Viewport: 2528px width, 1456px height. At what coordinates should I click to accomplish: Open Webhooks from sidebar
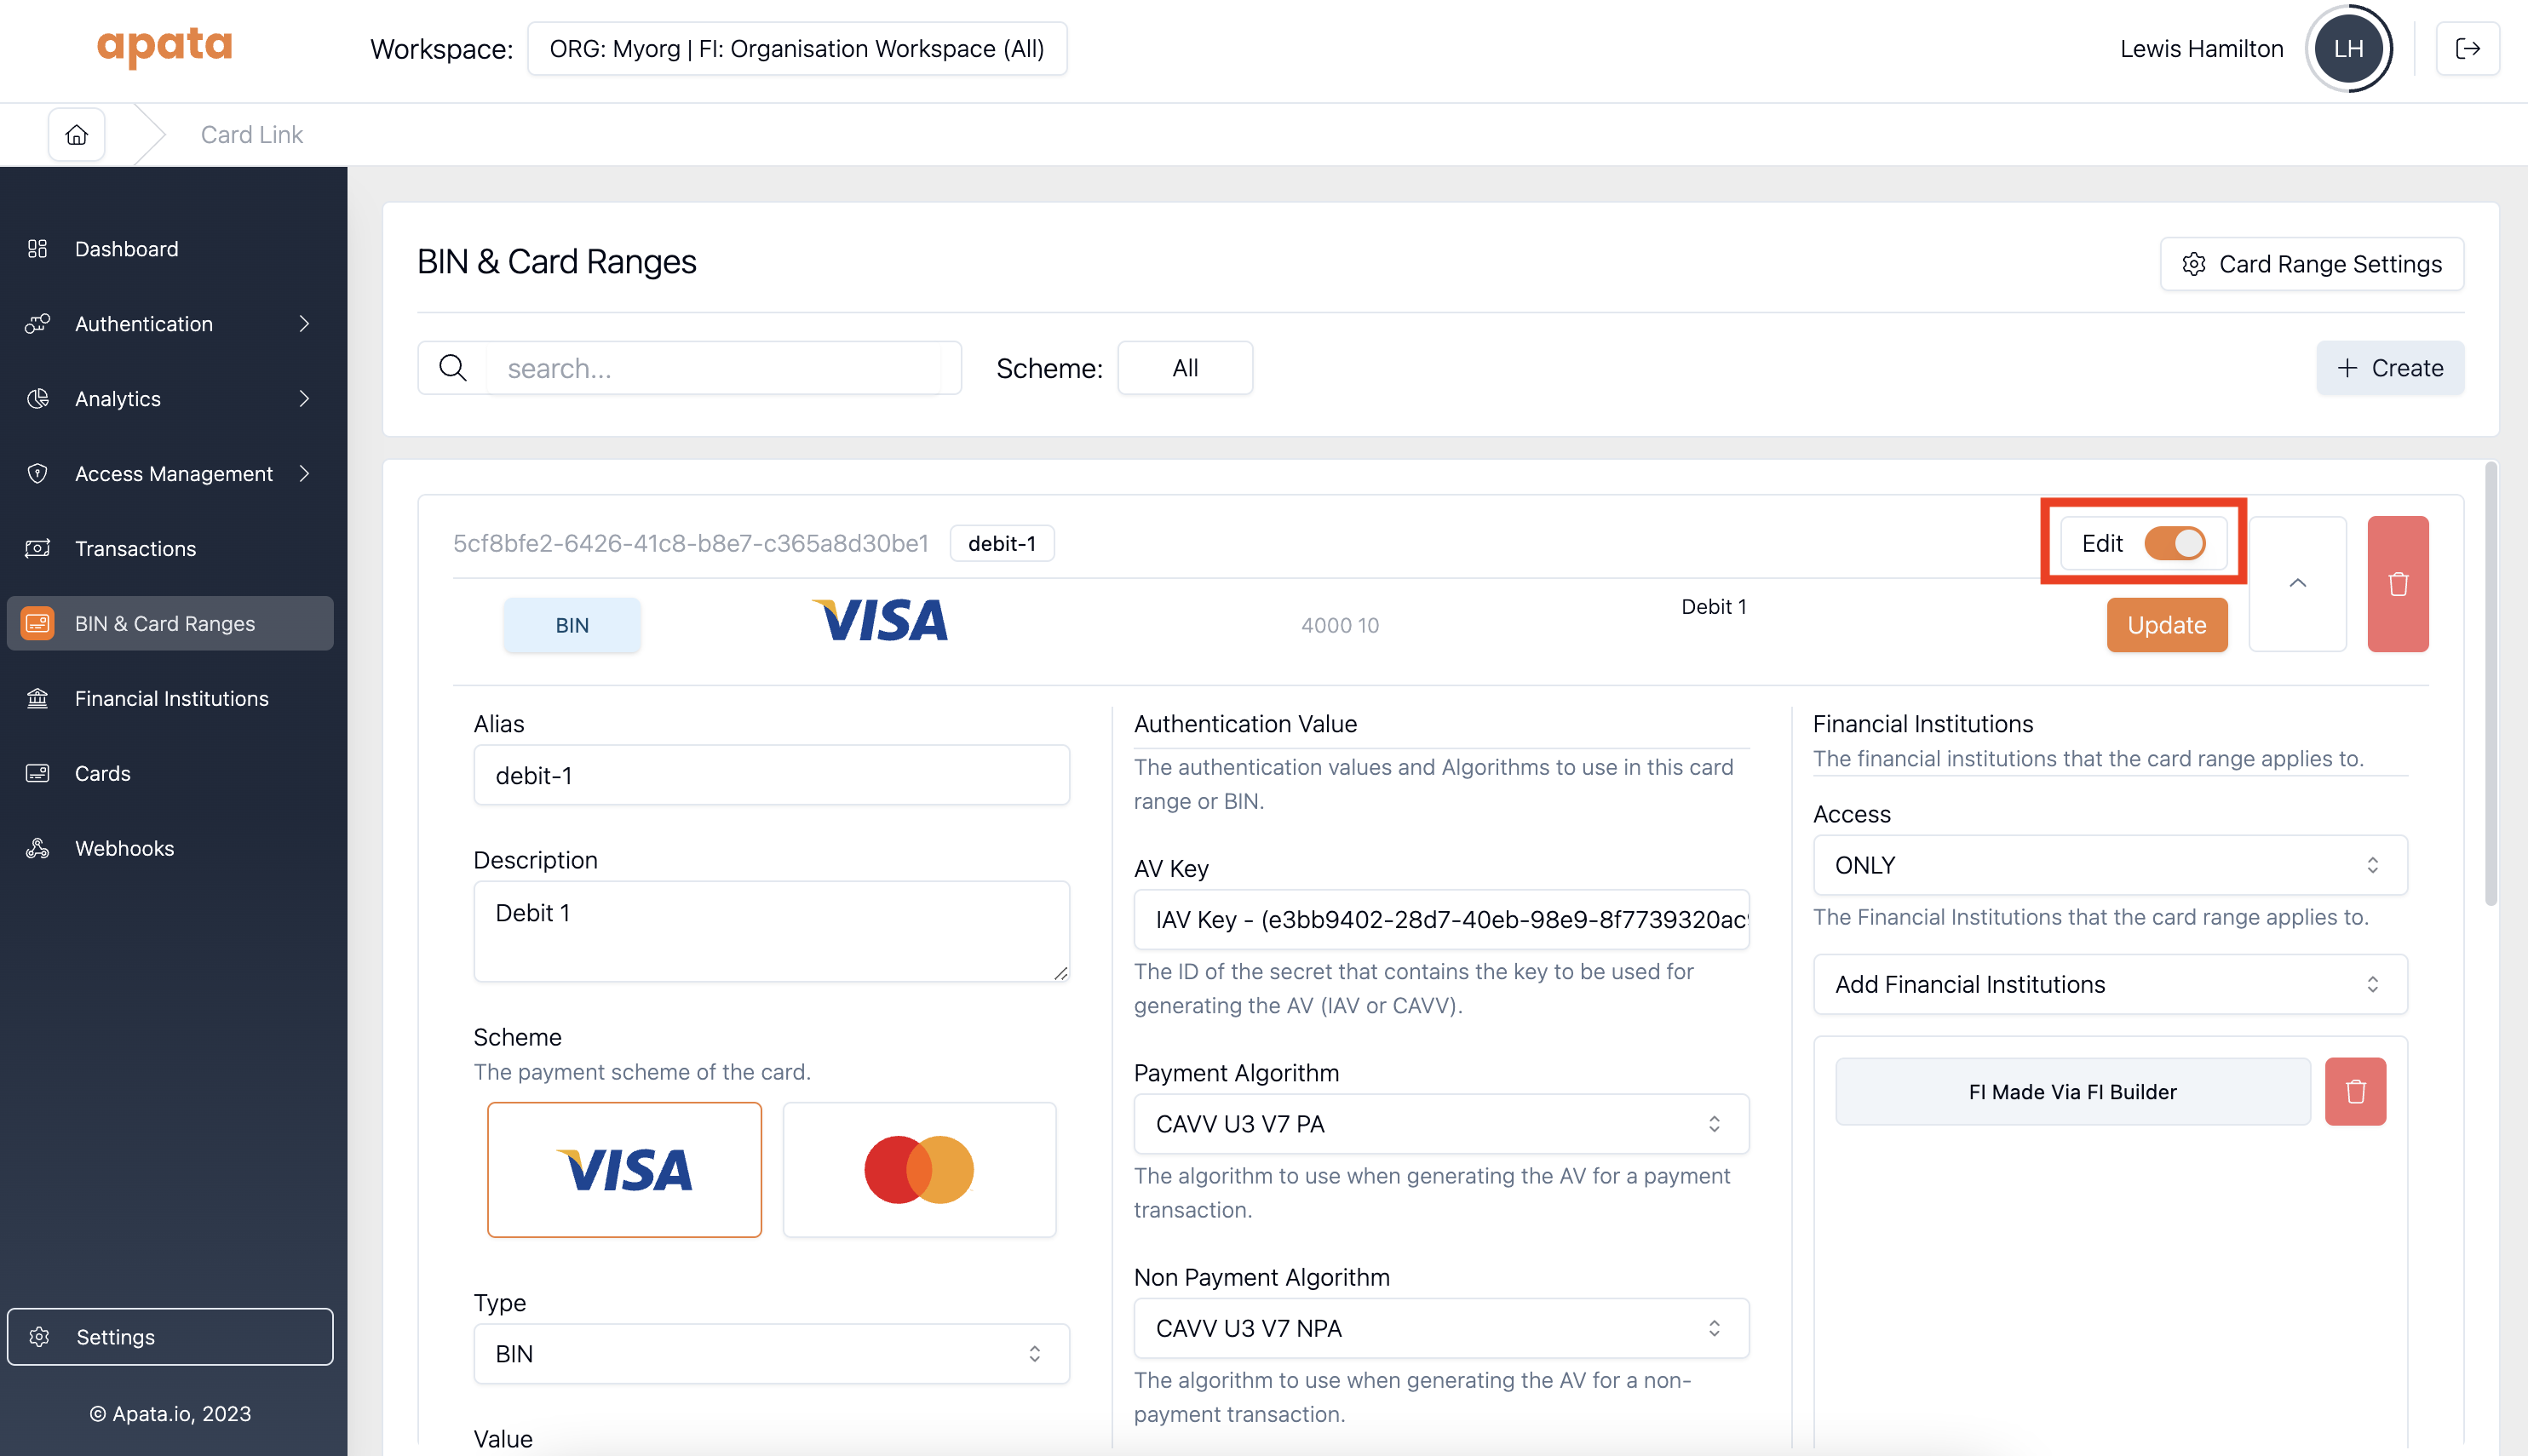coord(124,848)
